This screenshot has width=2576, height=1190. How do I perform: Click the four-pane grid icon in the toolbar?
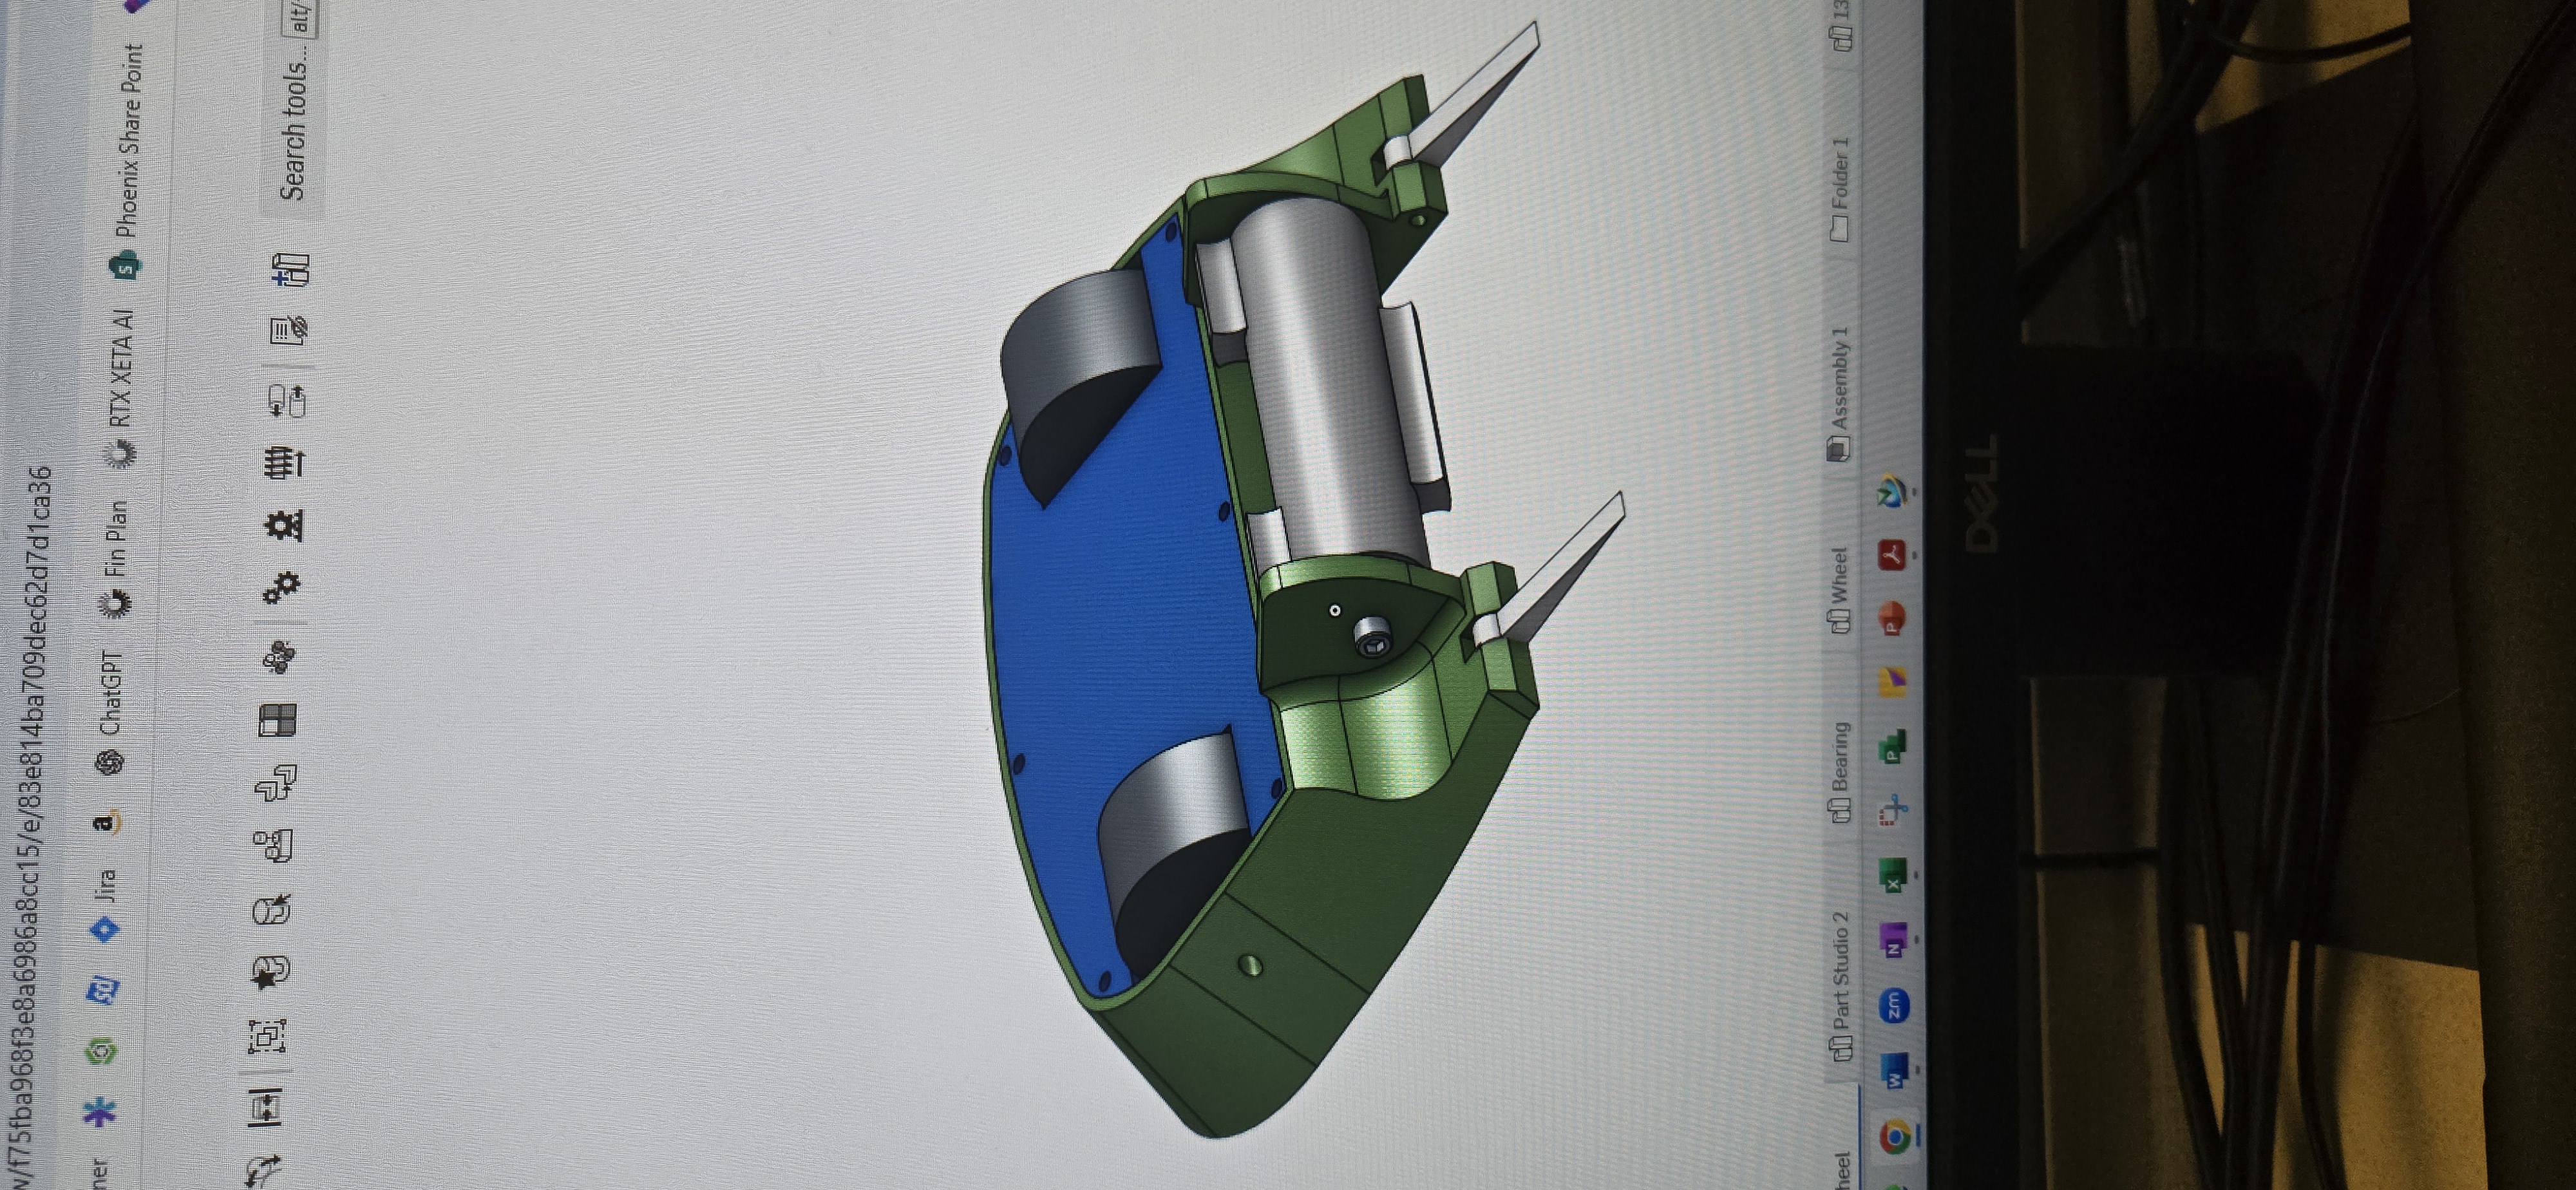pyautogui.click(x=277, y=720)
